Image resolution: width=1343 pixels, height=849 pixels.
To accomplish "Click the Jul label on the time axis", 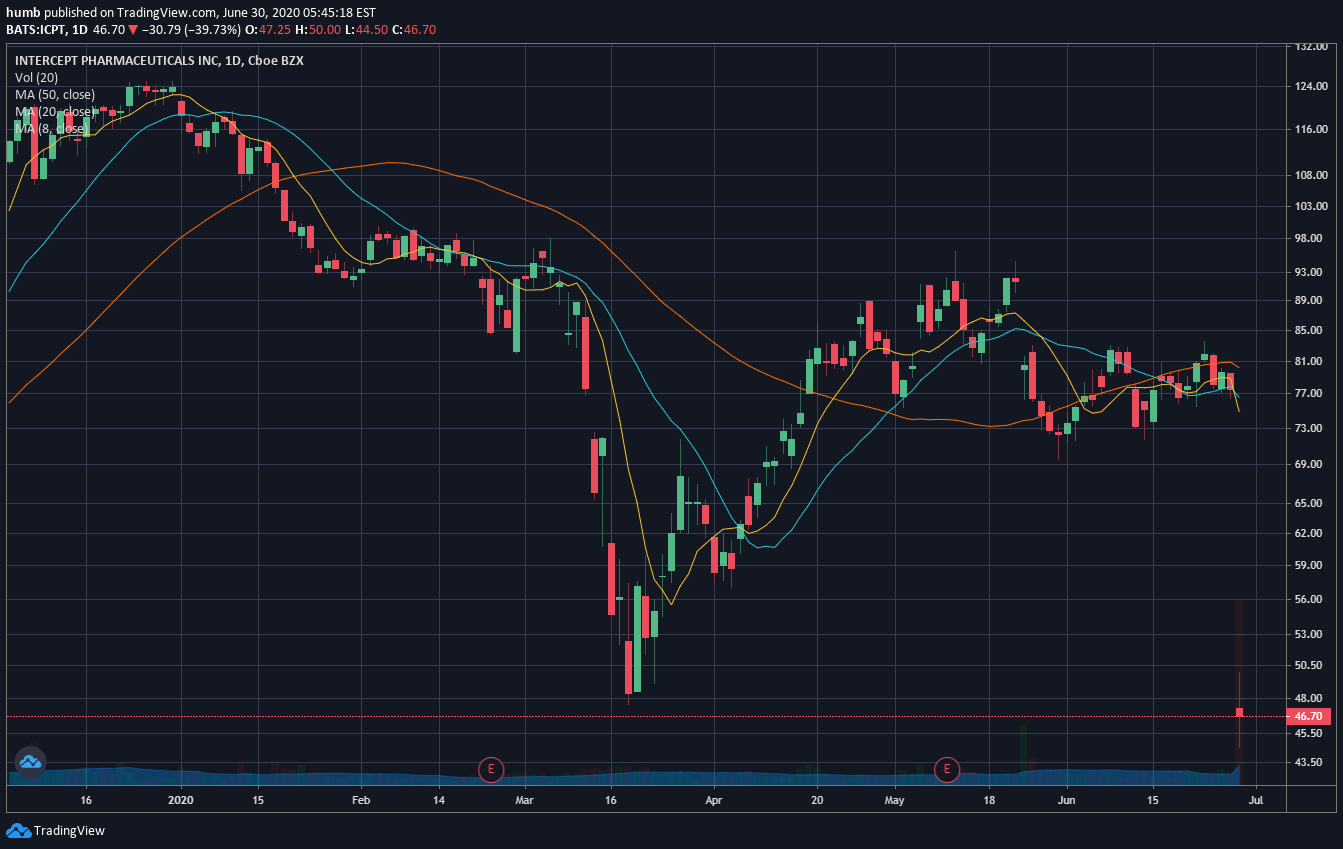I will (x=1257, y=800).
